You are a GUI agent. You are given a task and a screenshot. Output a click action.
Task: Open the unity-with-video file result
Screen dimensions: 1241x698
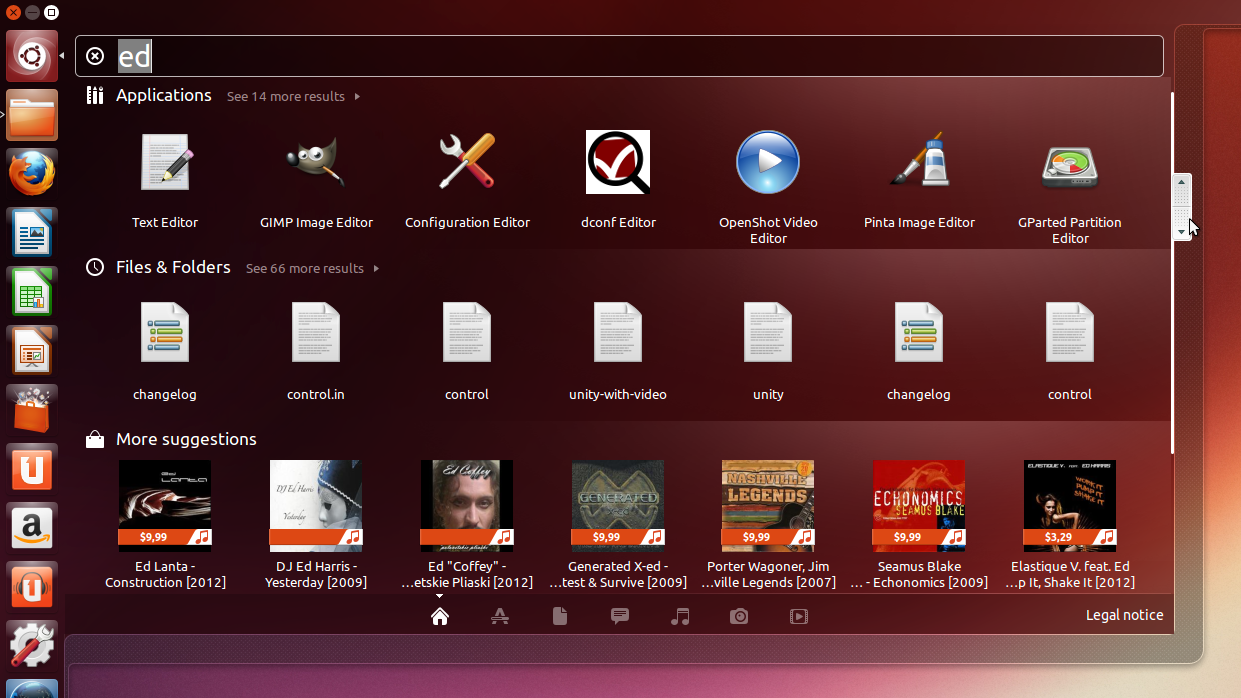click(x=618, y=350)
